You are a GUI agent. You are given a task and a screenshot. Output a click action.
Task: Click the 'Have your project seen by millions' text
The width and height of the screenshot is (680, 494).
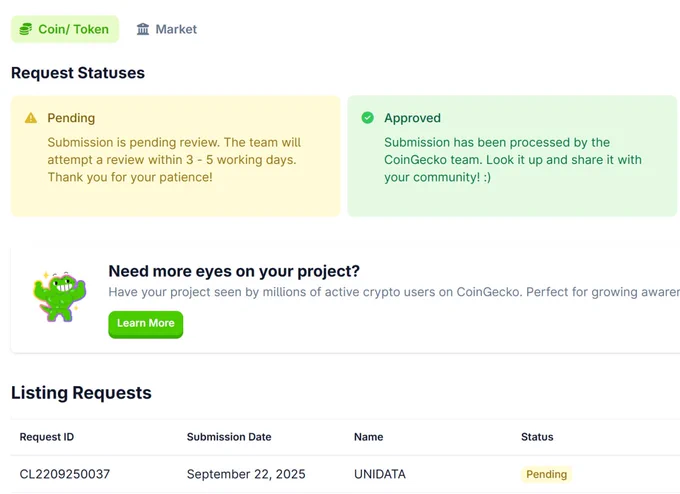(x=394, y=292)
